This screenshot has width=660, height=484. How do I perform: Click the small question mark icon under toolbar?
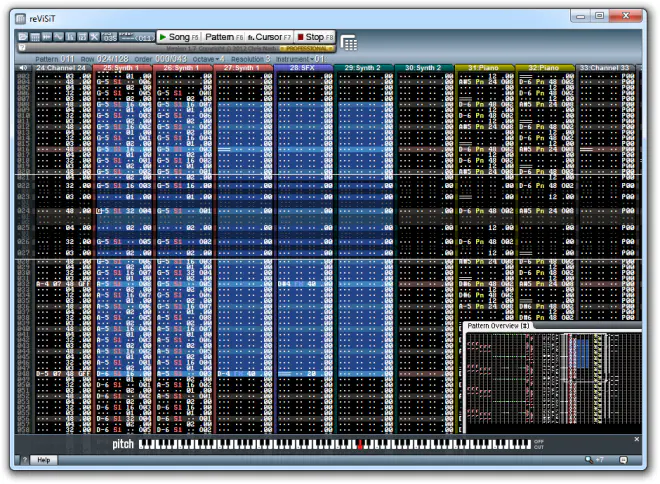[x=22, y=48]
